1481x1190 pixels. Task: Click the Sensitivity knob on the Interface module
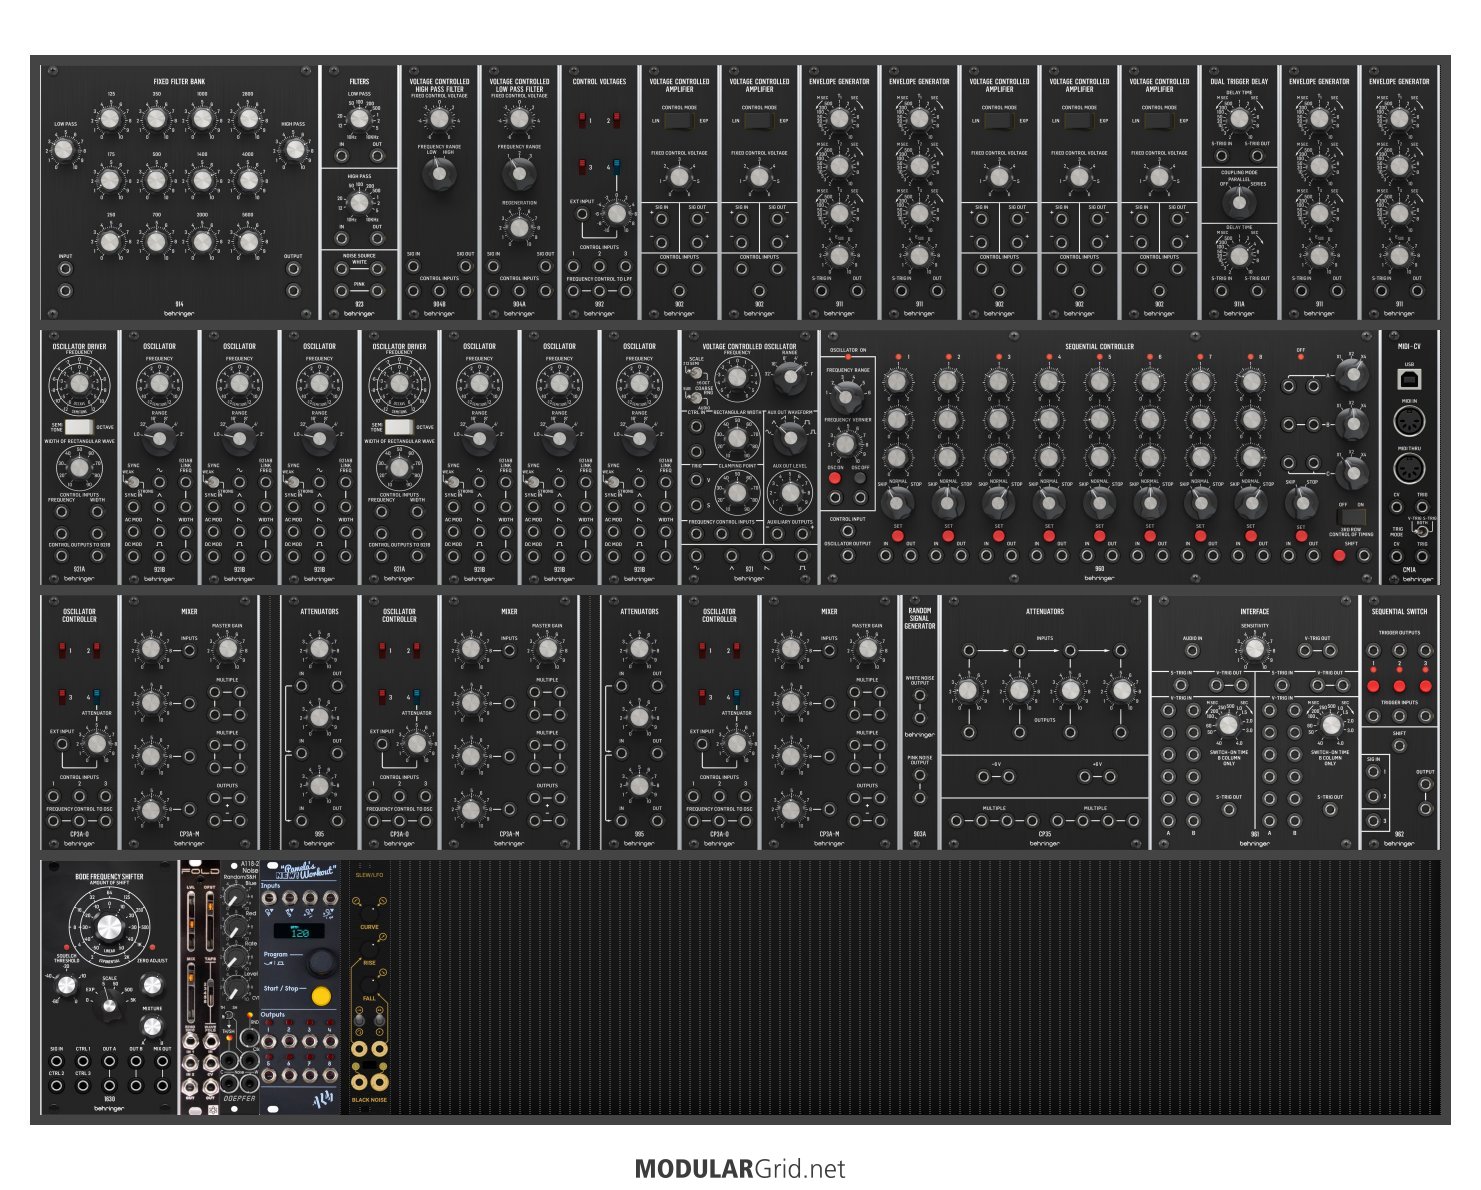1254,649
